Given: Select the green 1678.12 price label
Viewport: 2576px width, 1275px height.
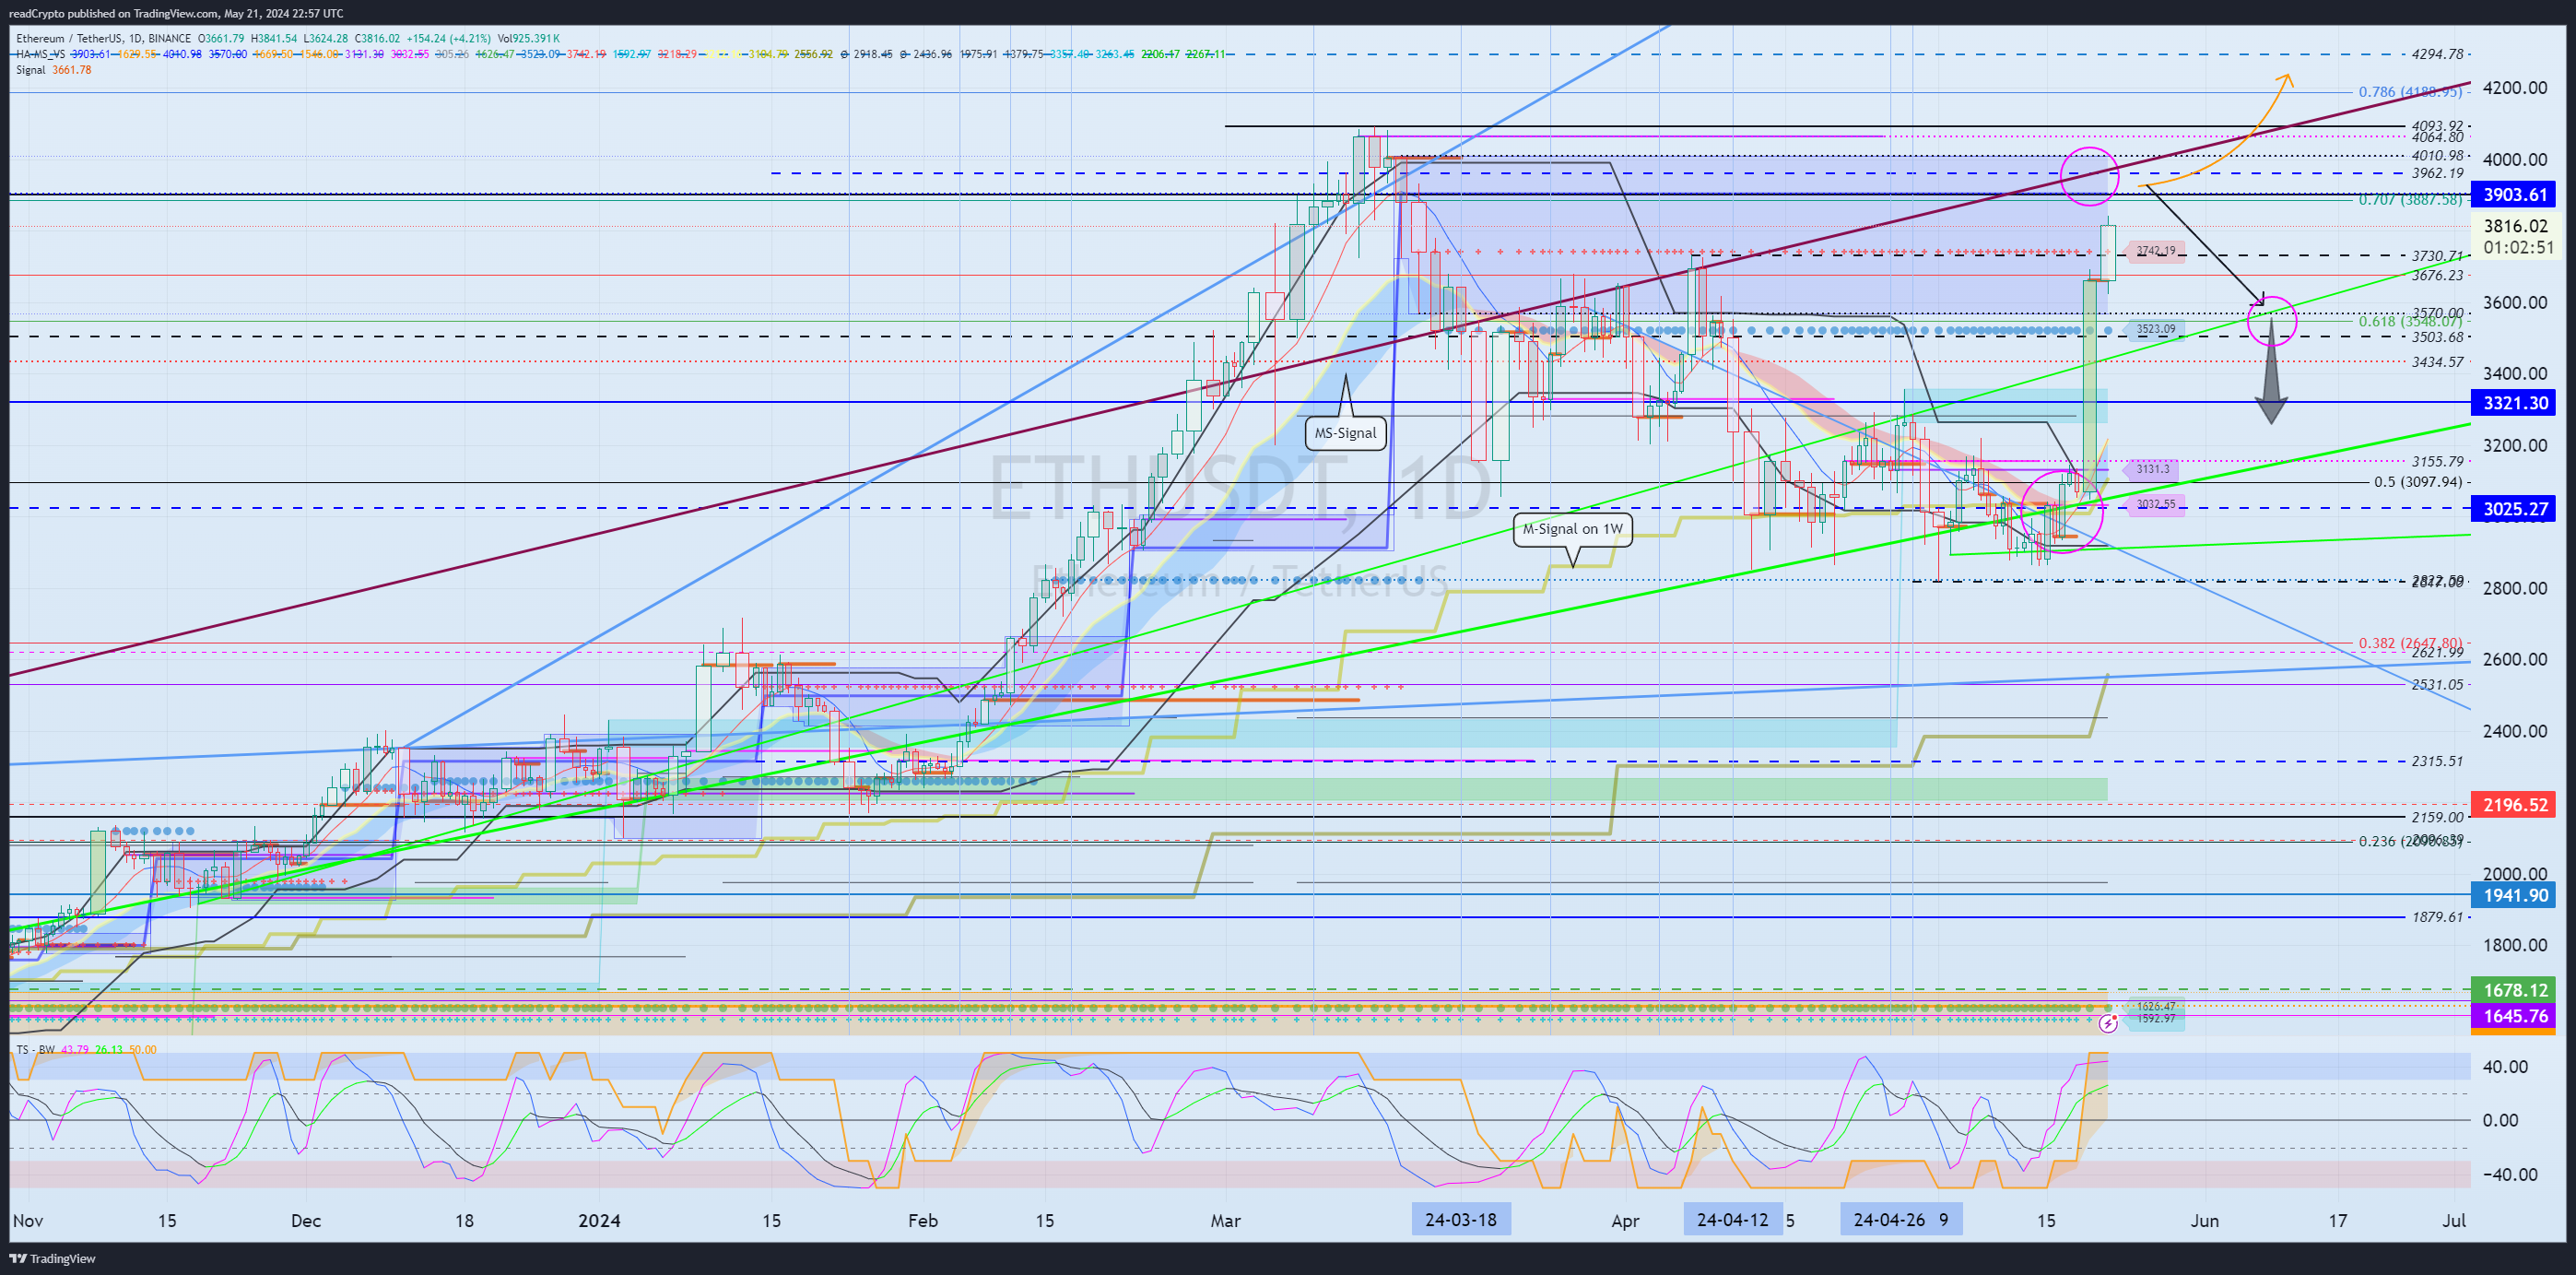Looking at the screenshot, I should 2514,990.
